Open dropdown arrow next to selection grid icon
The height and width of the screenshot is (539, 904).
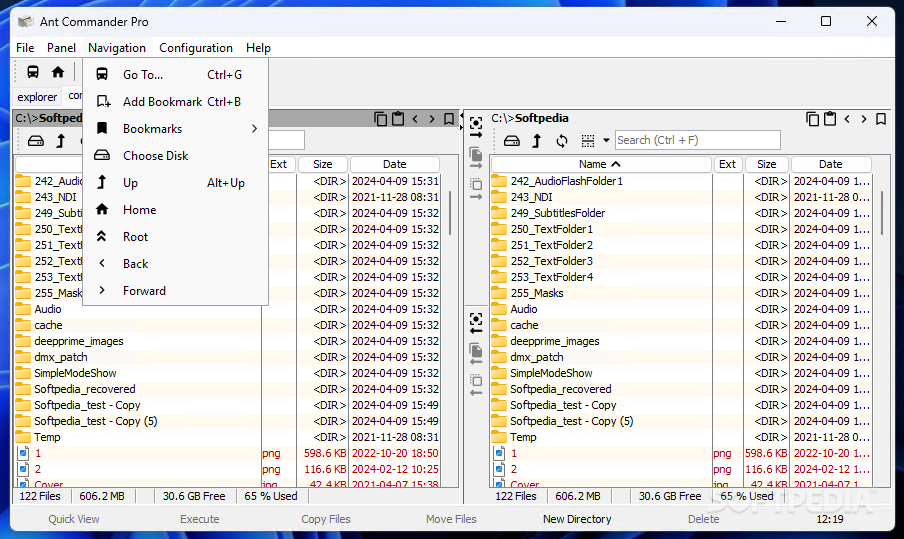605,141
